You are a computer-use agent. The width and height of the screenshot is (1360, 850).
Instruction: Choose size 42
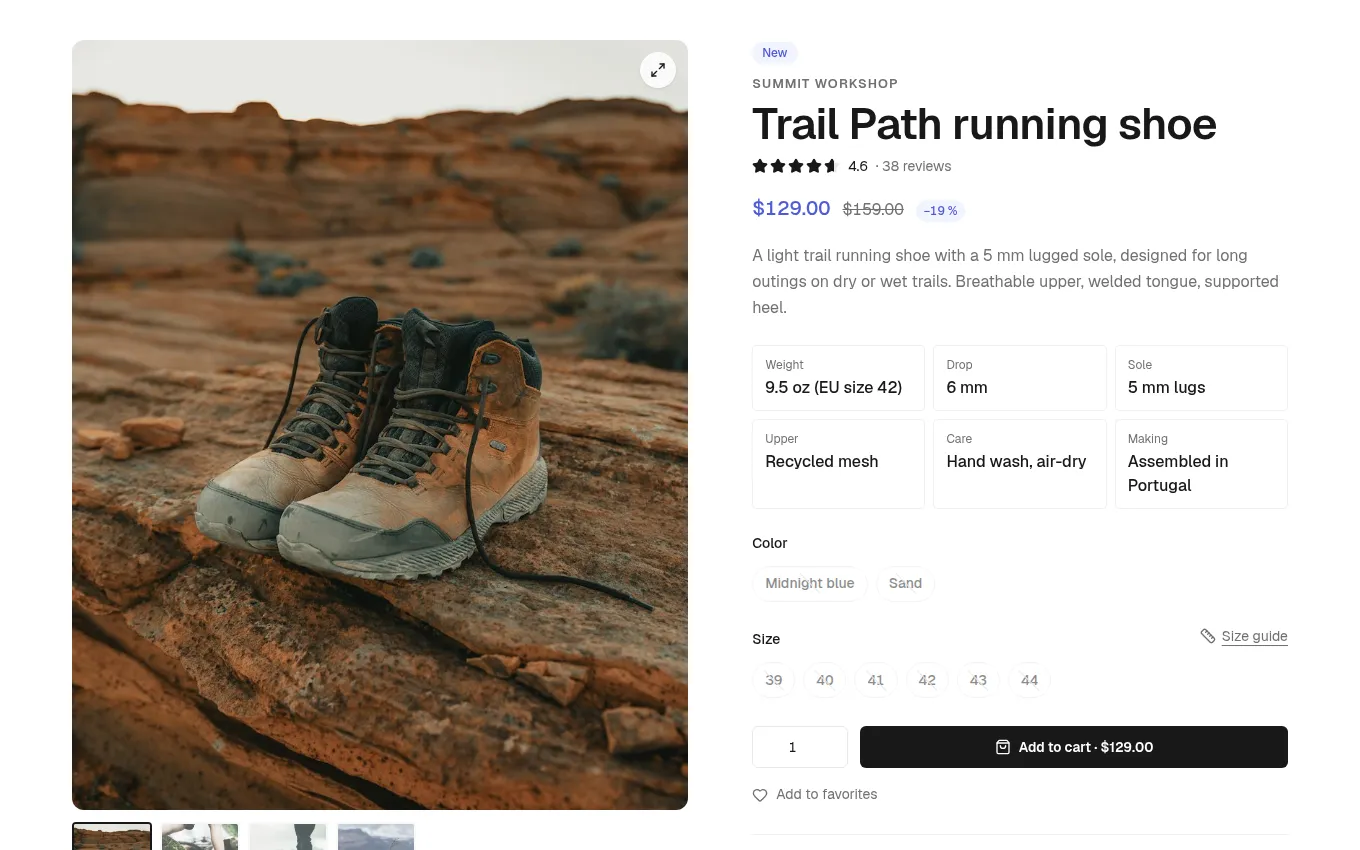click(927, 680)
